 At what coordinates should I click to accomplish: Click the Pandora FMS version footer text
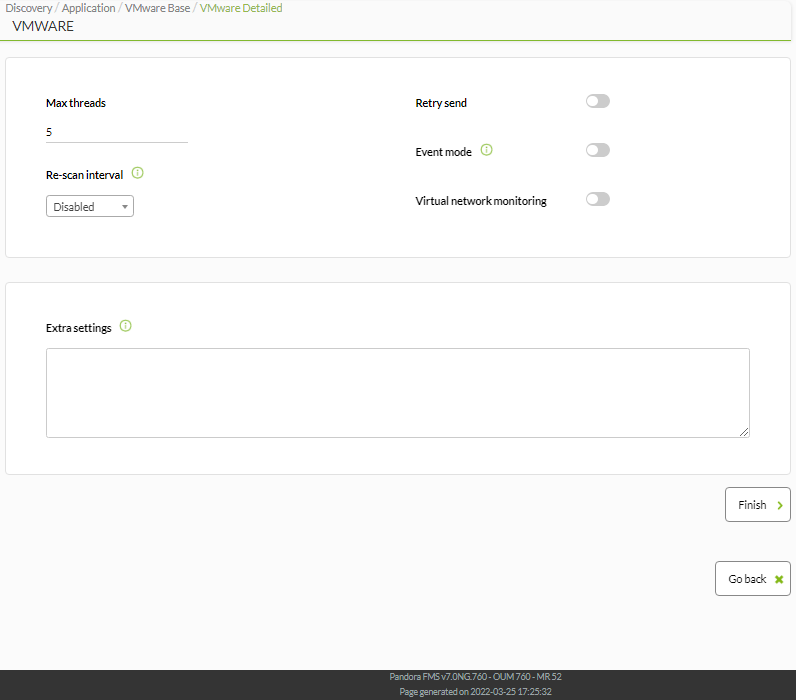click(x=476, y=677)
